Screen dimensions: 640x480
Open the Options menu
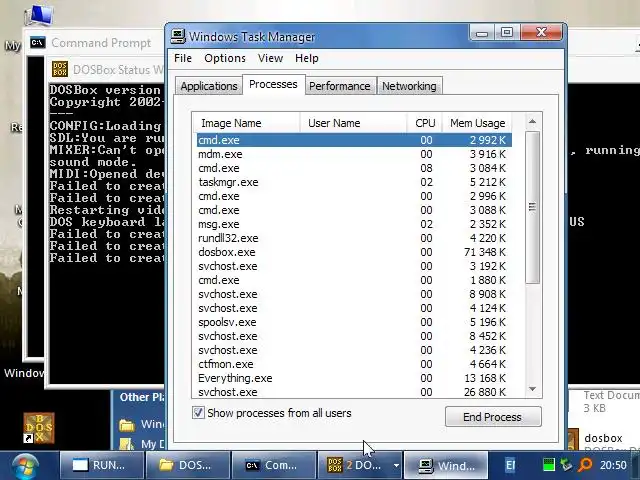225,58
